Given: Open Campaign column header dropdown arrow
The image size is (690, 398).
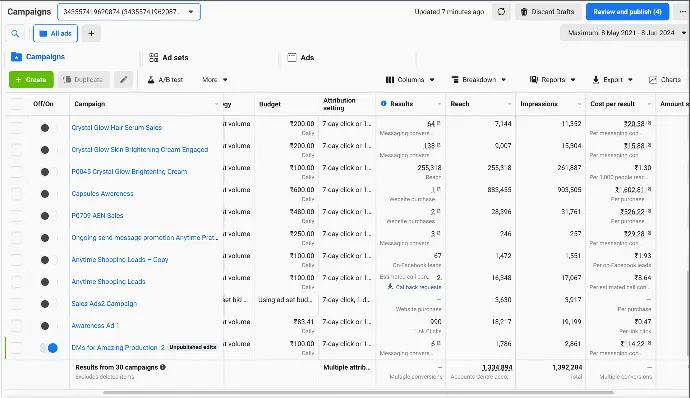Looking at the screenshot, I should coord(217,104).
